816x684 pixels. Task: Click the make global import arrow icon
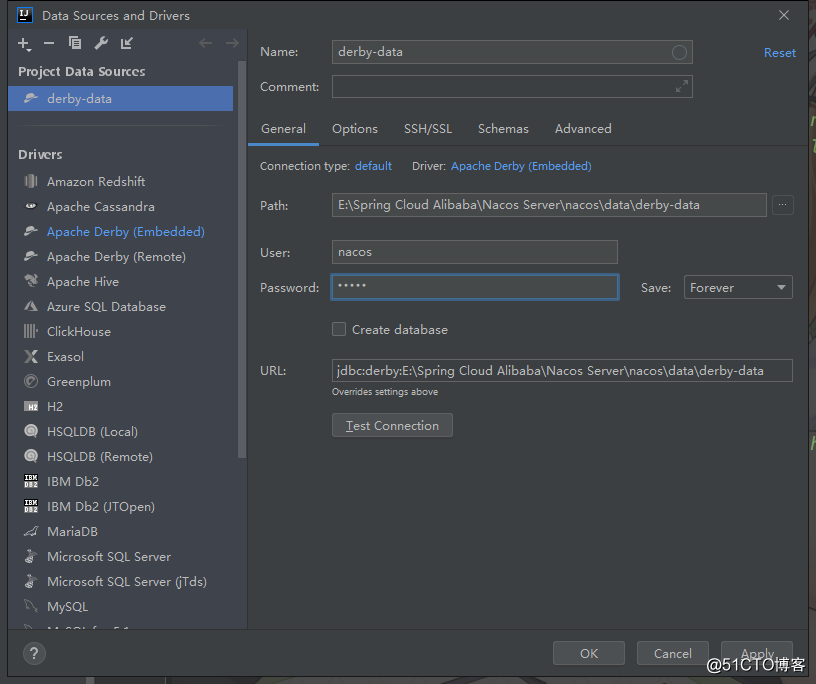126,43
